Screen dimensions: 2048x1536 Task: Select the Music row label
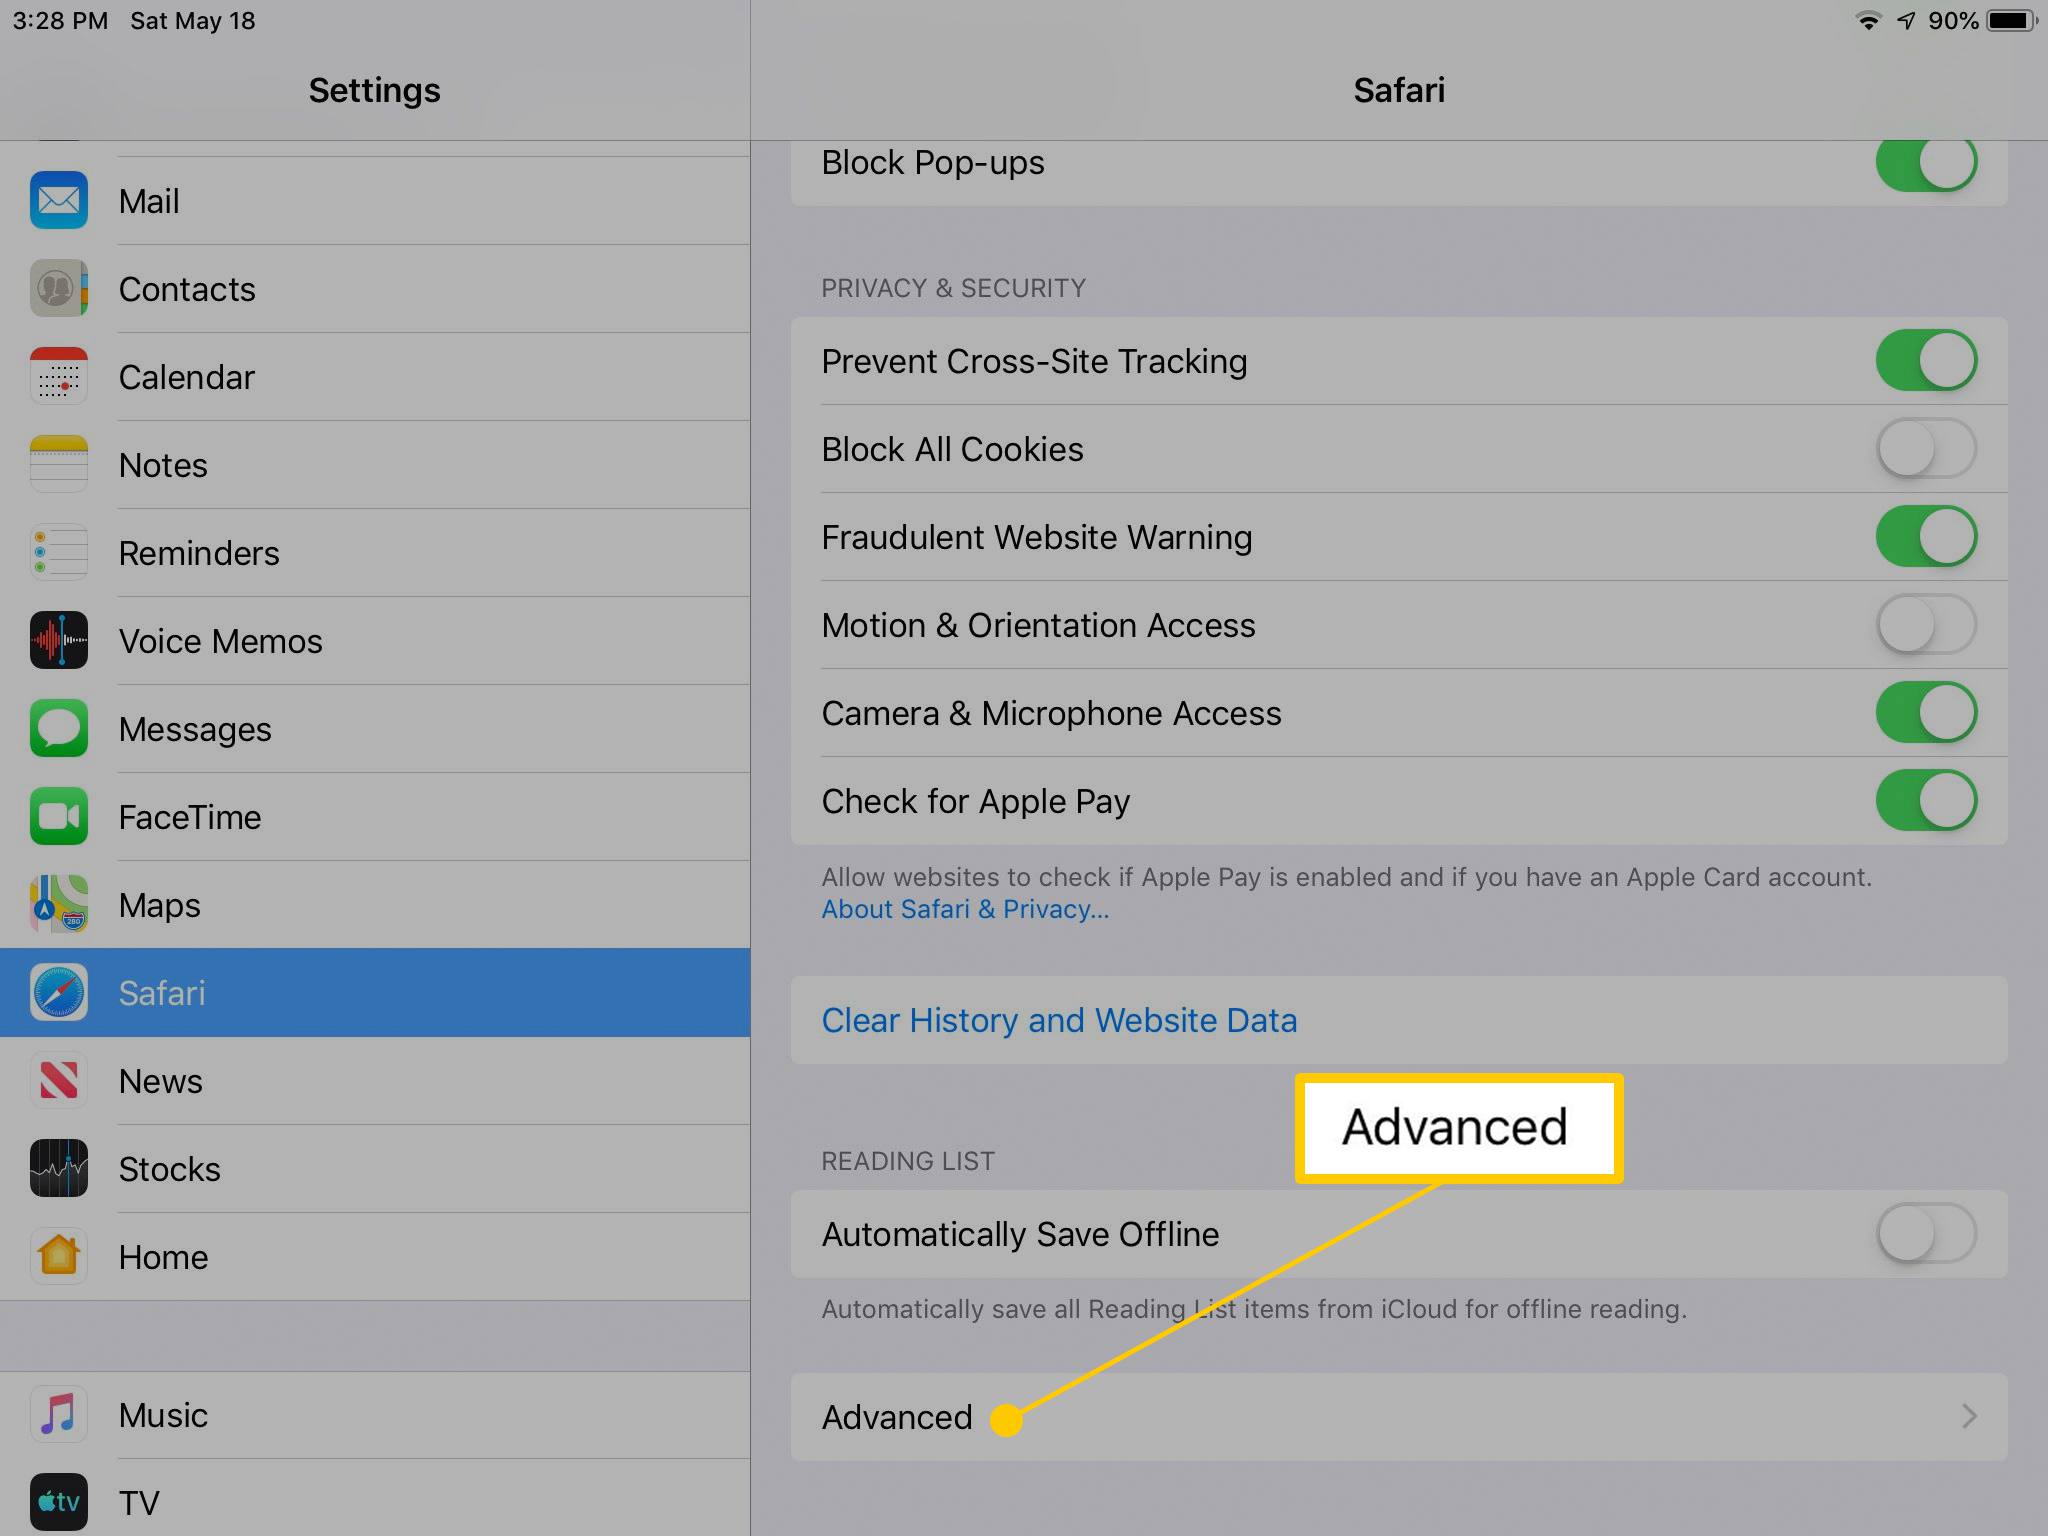pos(163,1415)
